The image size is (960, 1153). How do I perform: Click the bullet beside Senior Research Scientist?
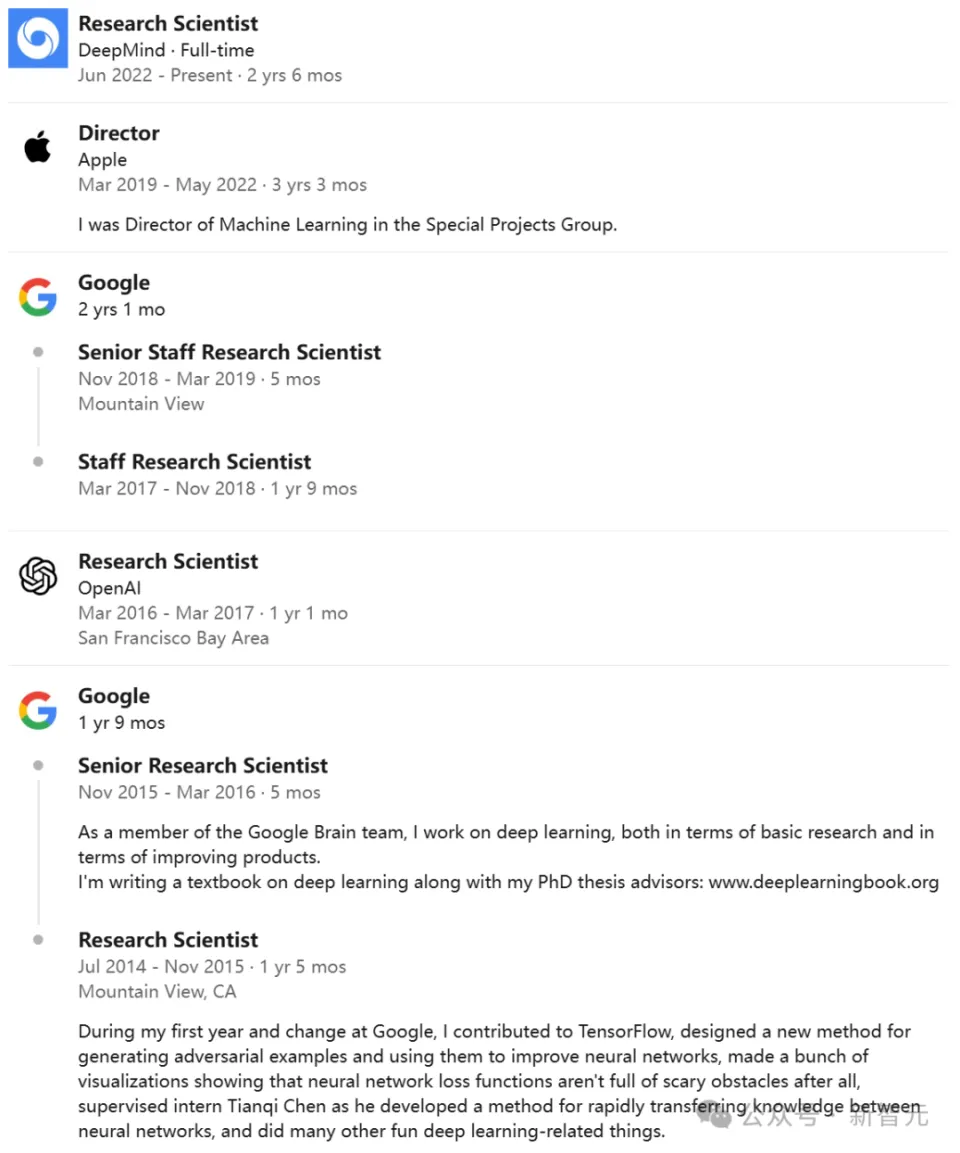tap(38, 765)
